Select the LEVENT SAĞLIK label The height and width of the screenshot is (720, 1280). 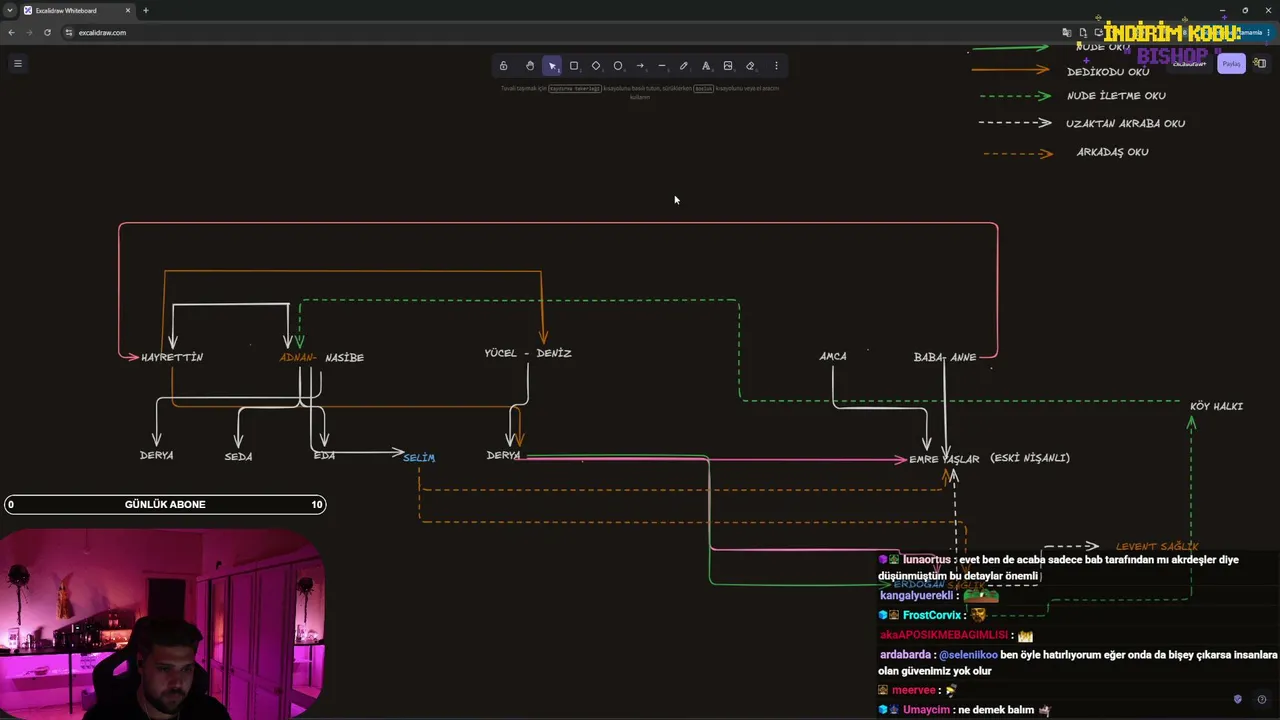coord(1157,546)
